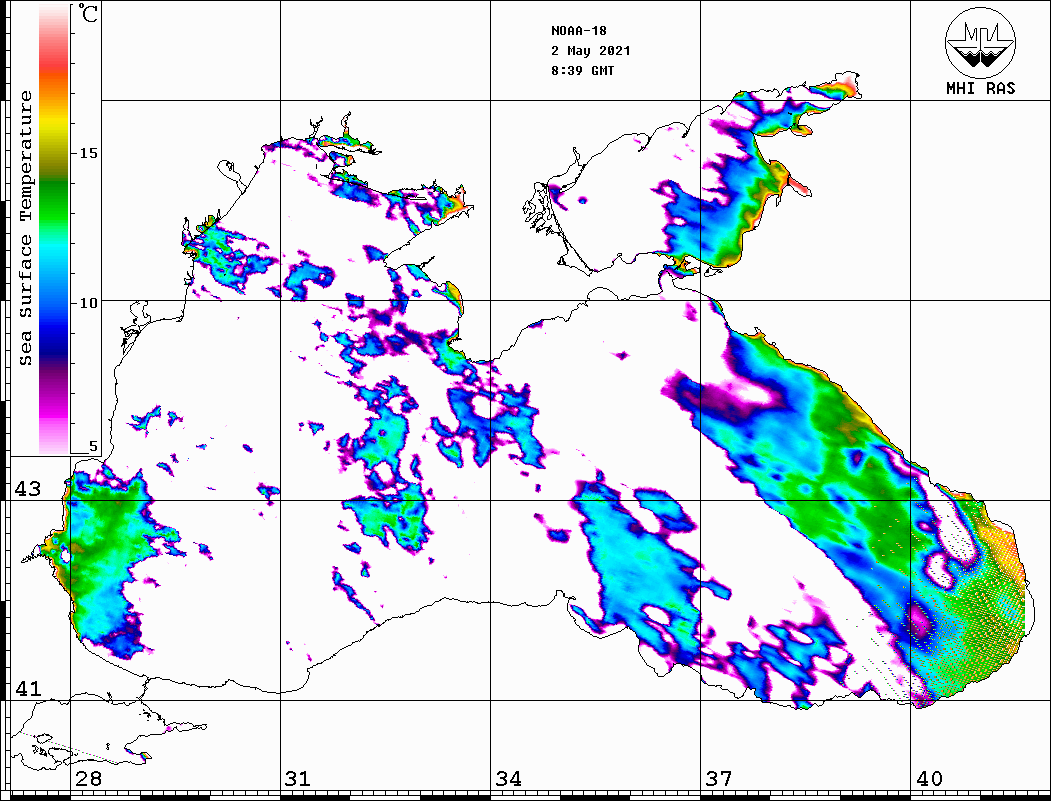Screen dimensions: 1051x801
Task: Click the "5" tick on temperature scale
Action: click(x=93, y=446)
